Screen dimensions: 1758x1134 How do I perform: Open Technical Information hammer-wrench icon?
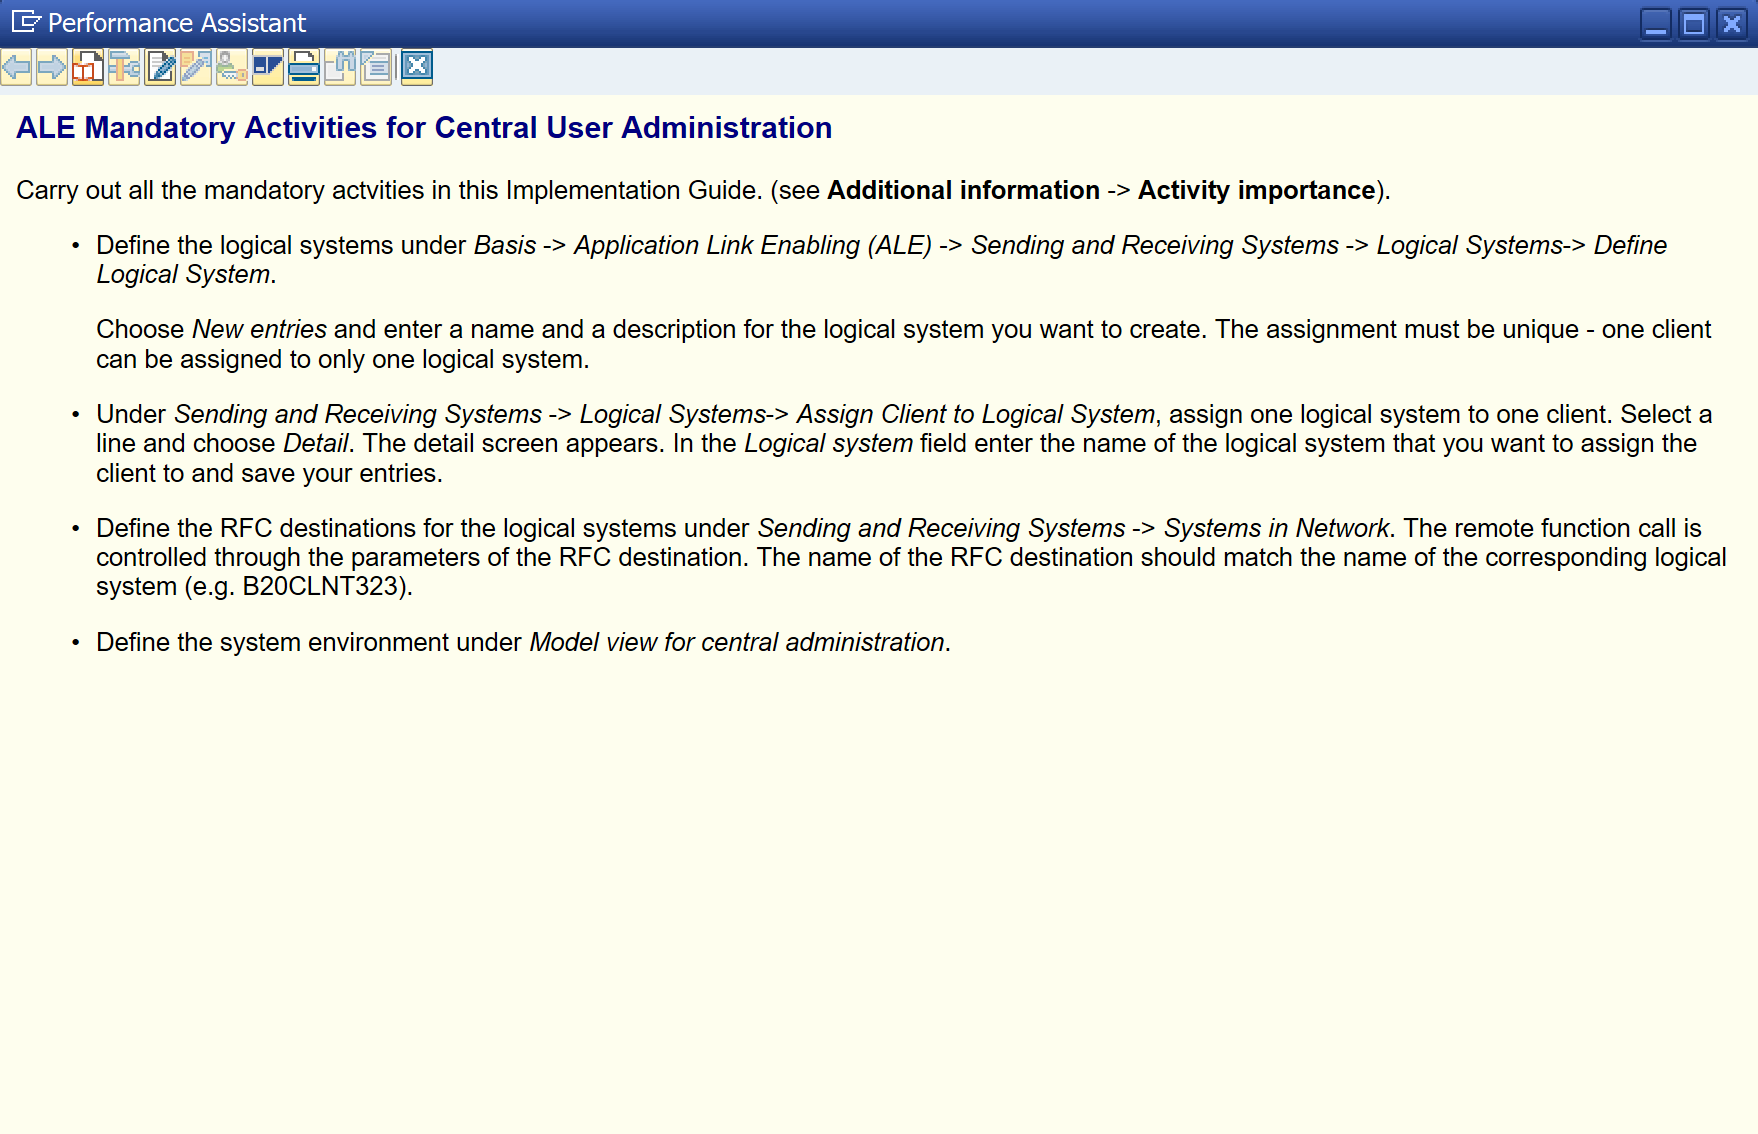tap(124, 67)
